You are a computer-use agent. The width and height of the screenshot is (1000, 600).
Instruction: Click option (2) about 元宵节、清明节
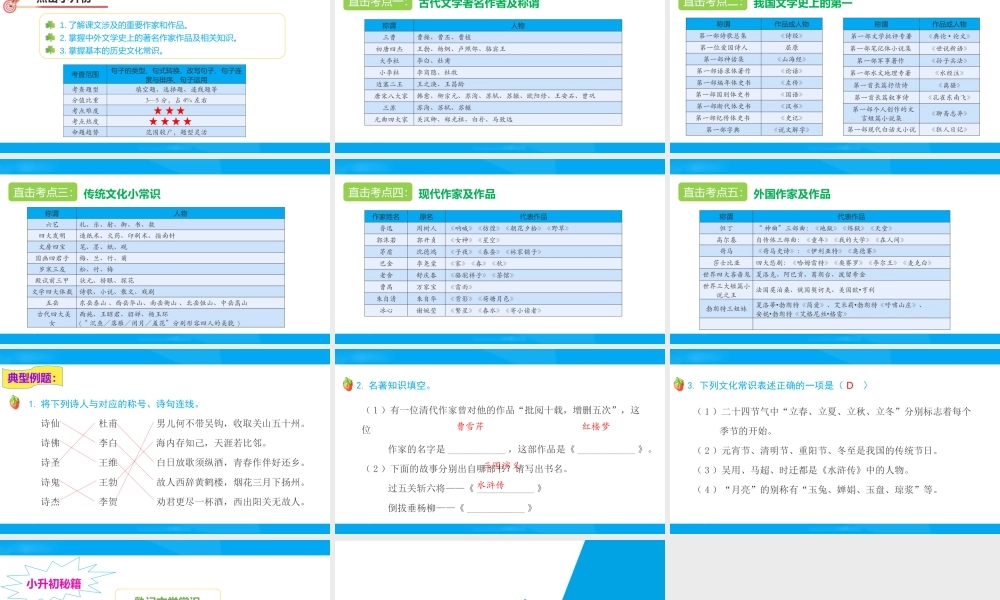pyautogui.click(x=818, y=450)
